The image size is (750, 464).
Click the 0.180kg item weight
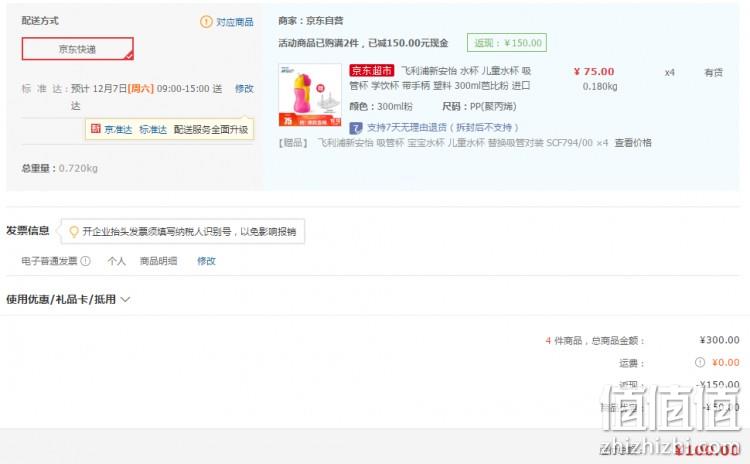600,87
